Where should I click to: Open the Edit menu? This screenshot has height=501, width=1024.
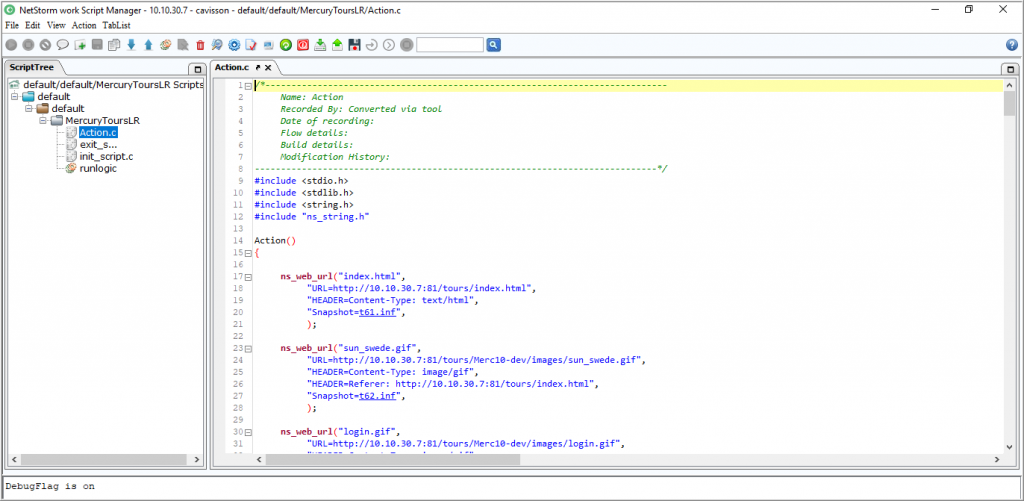(x=33, y=25)
